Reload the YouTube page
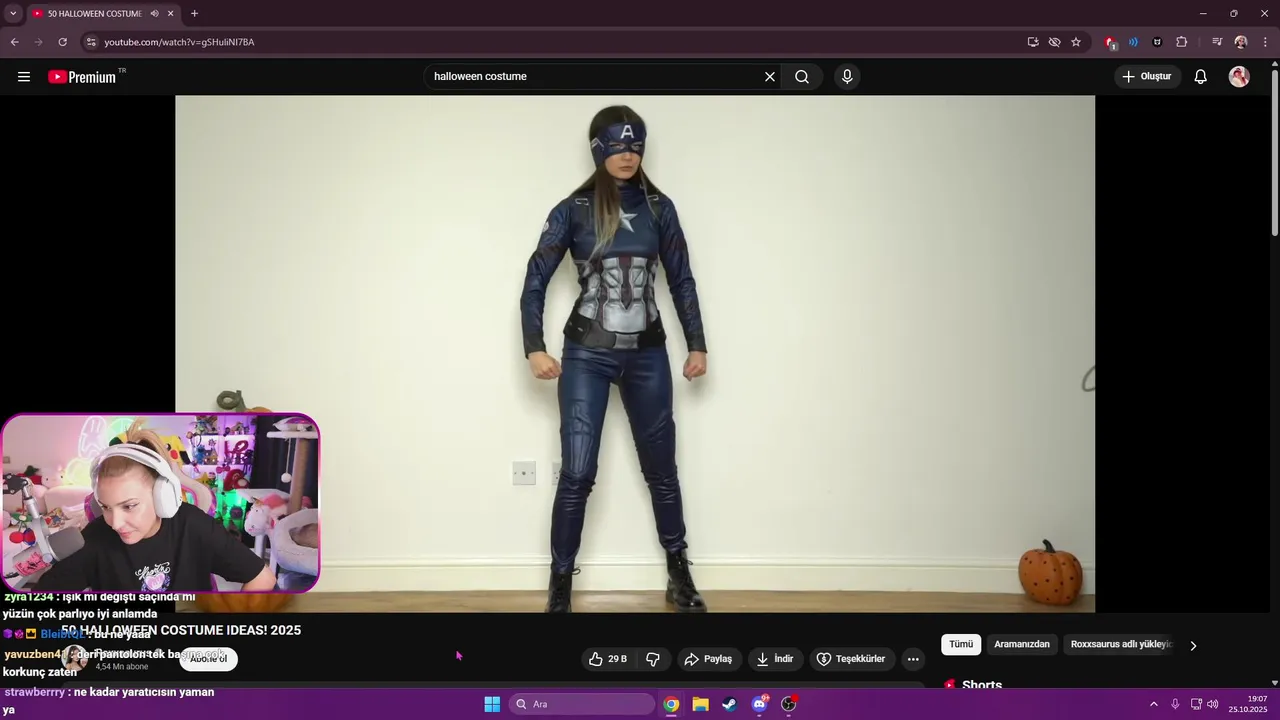Viewport: 1280px width, 720px height. coord(62,42)
